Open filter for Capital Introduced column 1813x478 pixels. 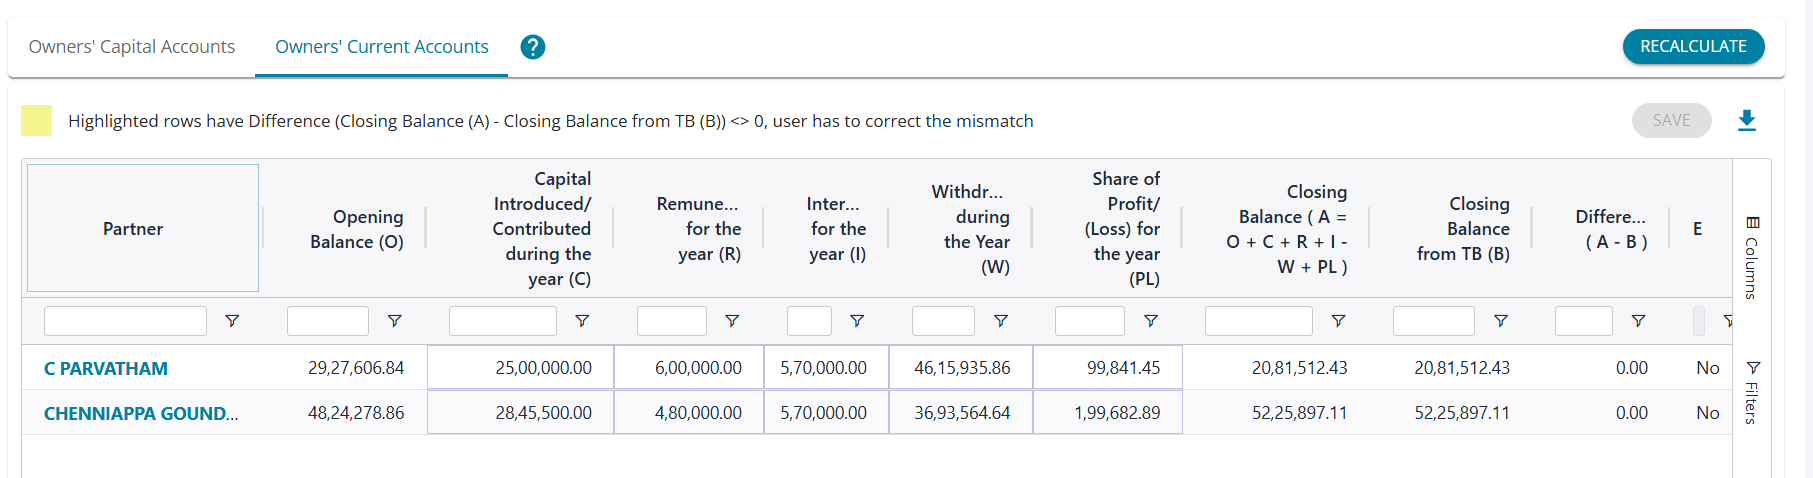582,321
